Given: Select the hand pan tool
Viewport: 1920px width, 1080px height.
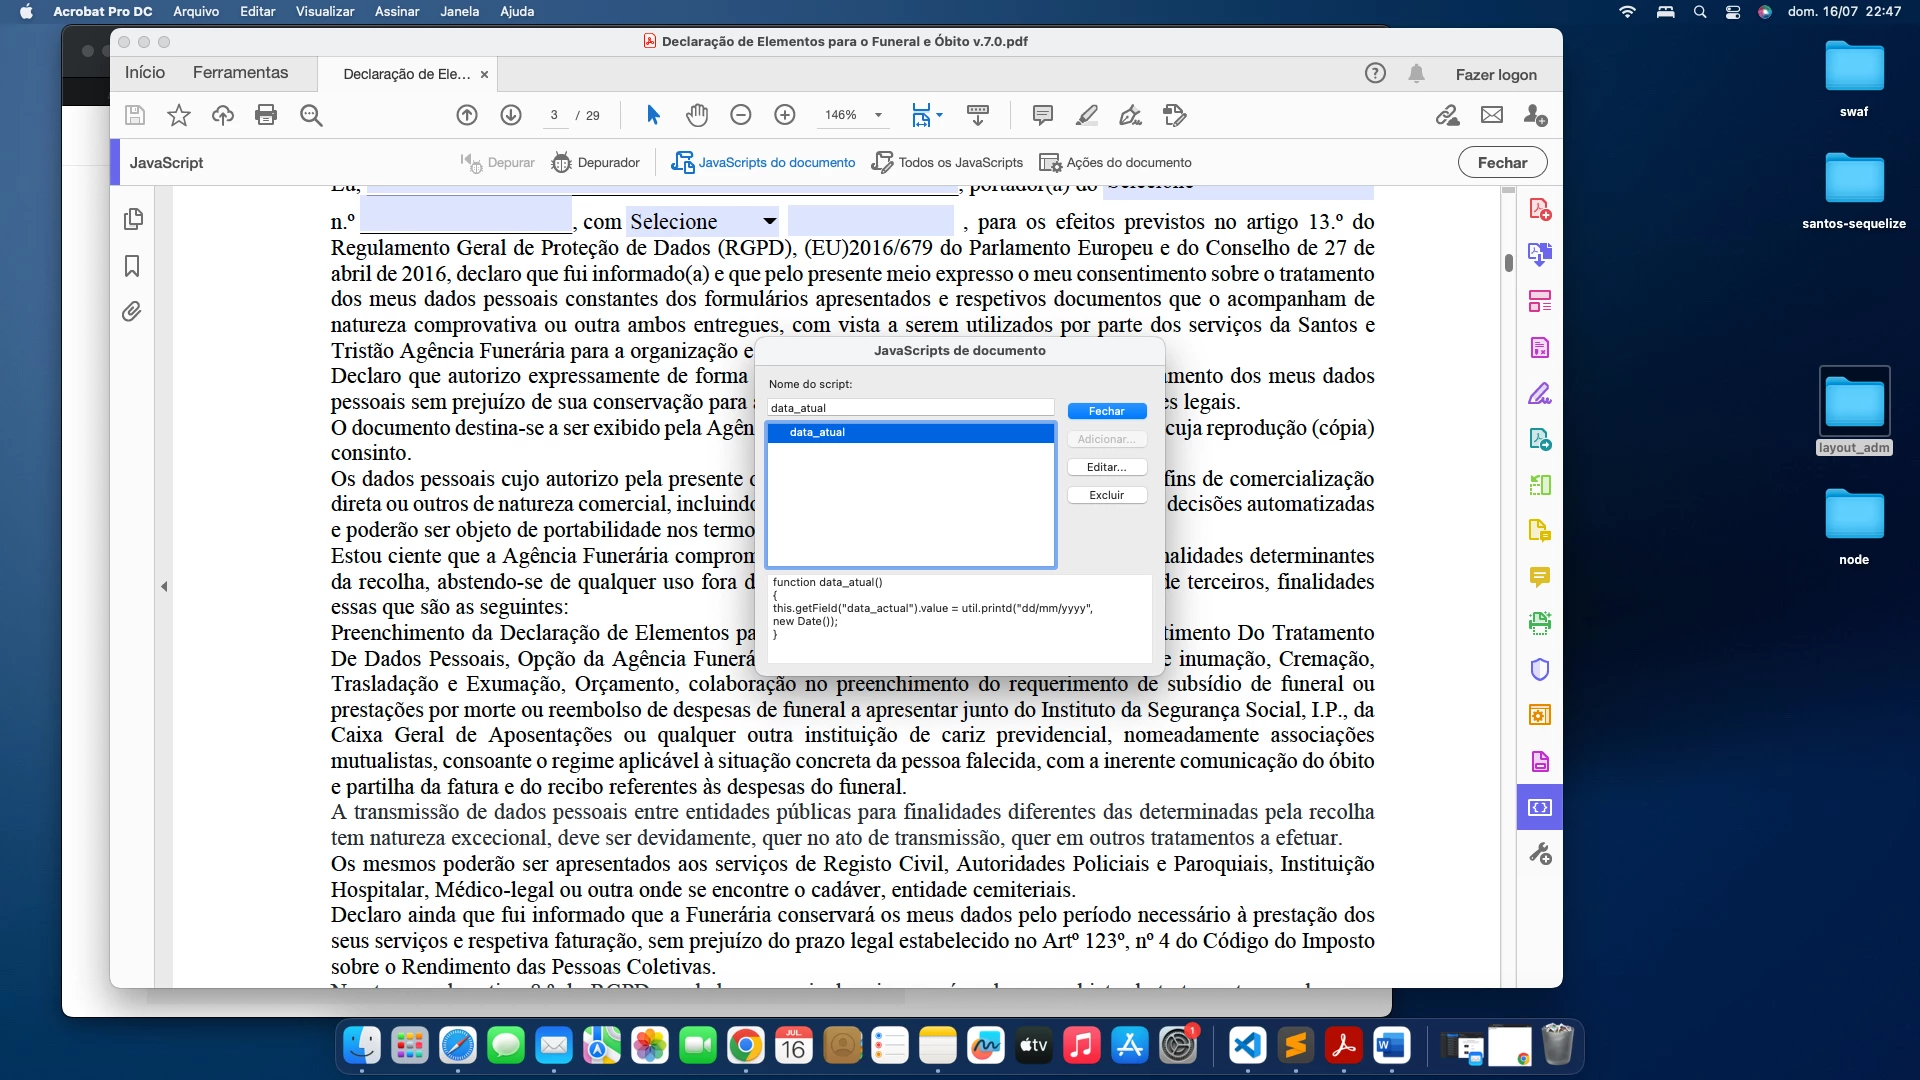Looking at the screenshot, I should [x=697, y=115].
